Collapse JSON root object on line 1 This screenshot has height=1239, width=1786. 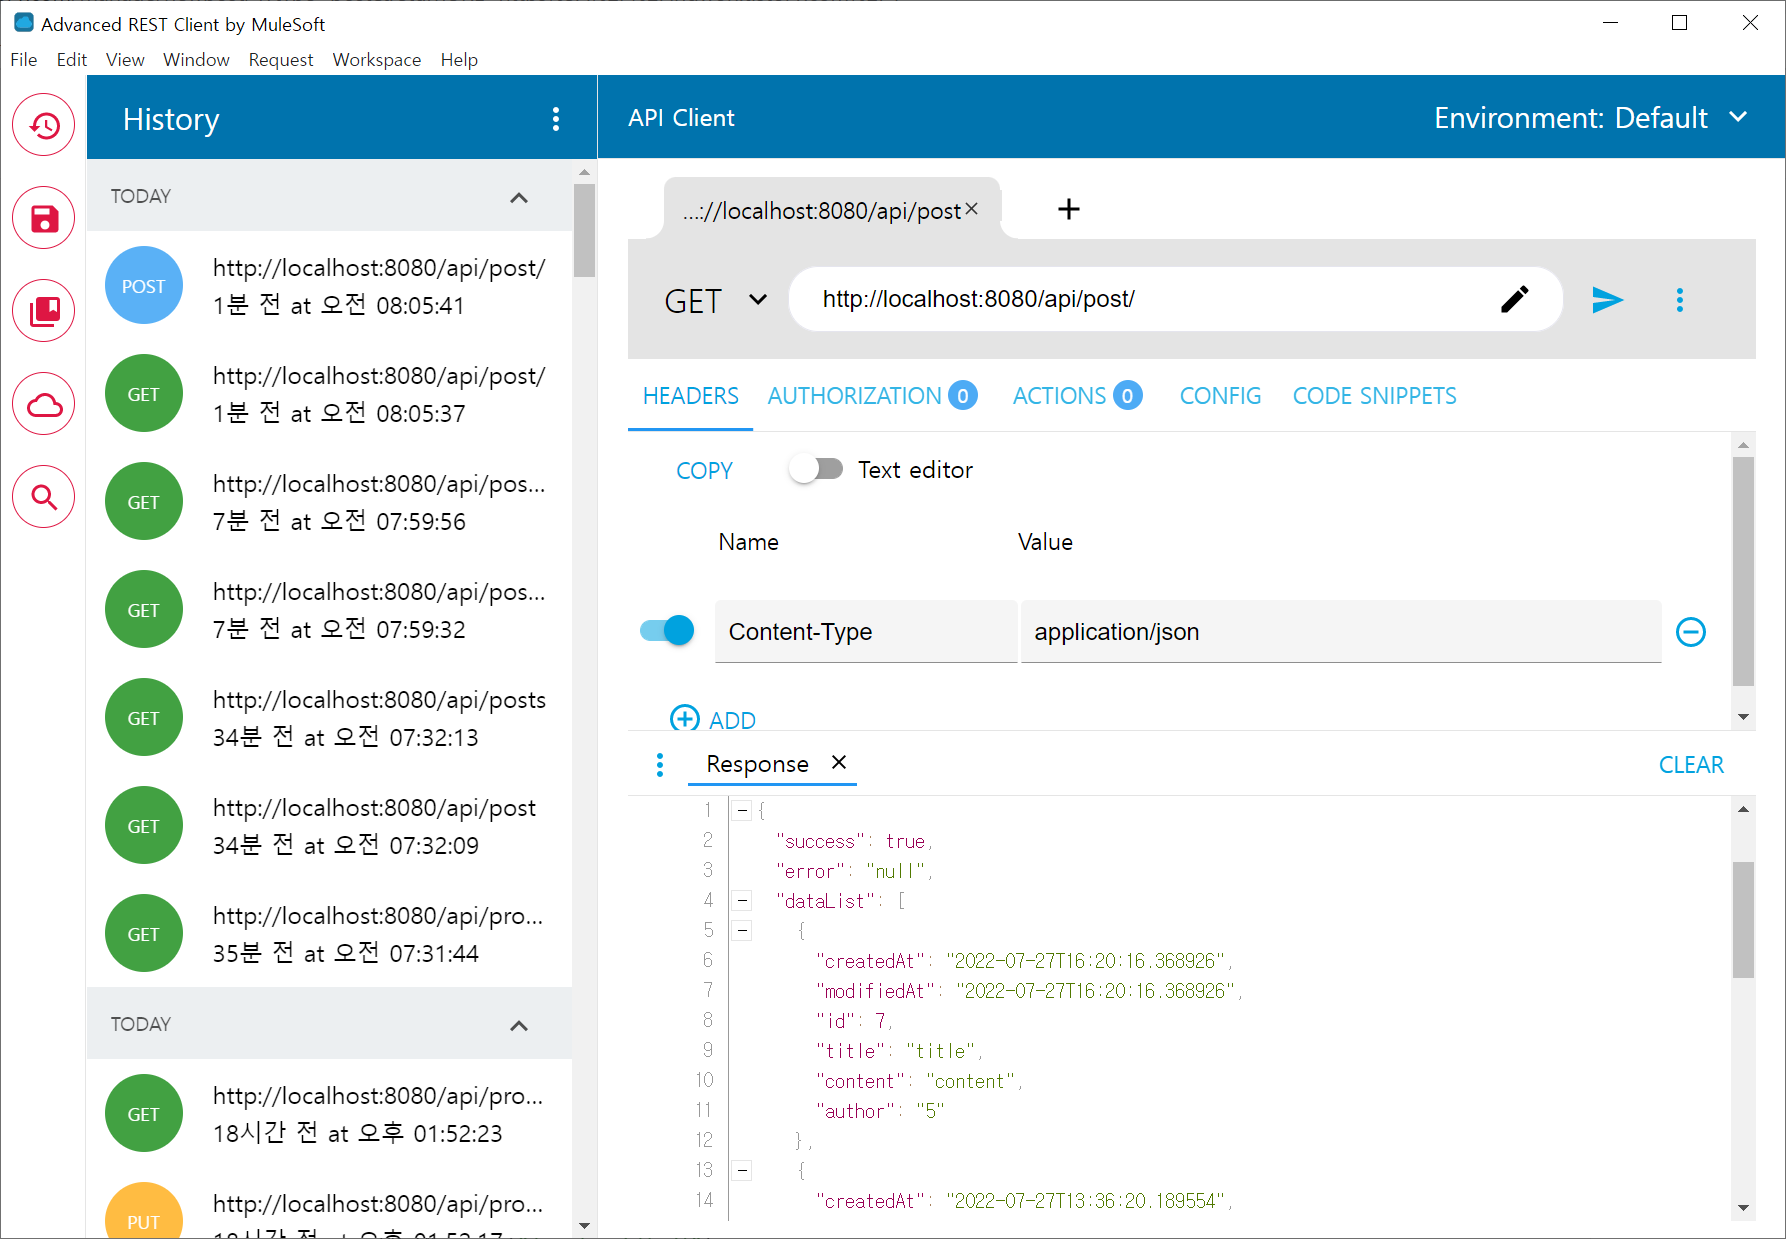(742, 811)
